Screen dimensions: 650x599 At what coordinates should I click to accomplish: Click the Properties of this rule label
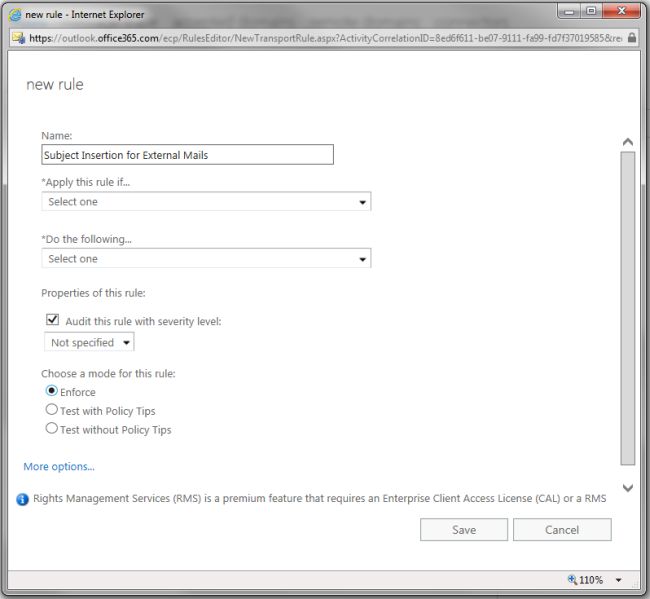click(x=93, y=293)
